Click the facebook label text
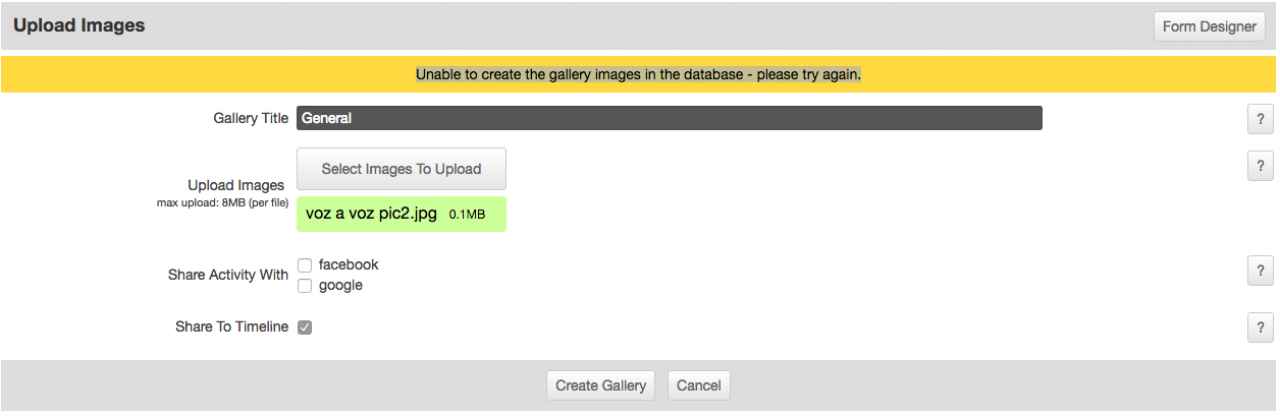 coord(348,265)
